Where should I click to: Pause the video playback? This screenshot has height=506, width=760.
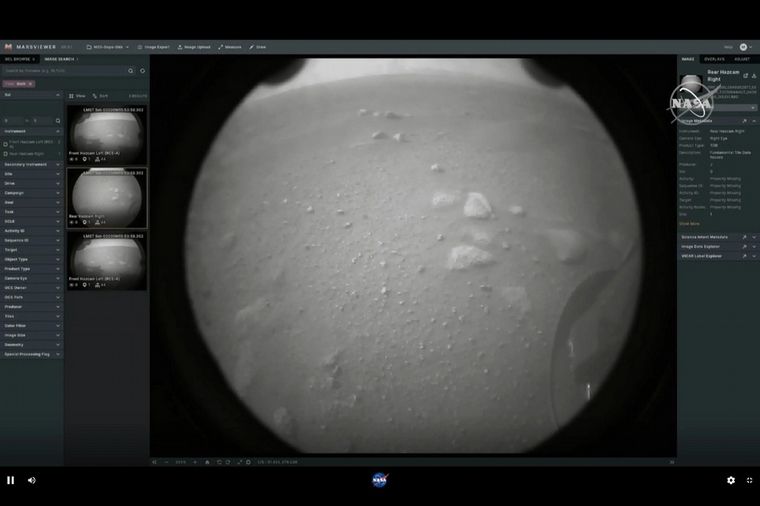11,480
